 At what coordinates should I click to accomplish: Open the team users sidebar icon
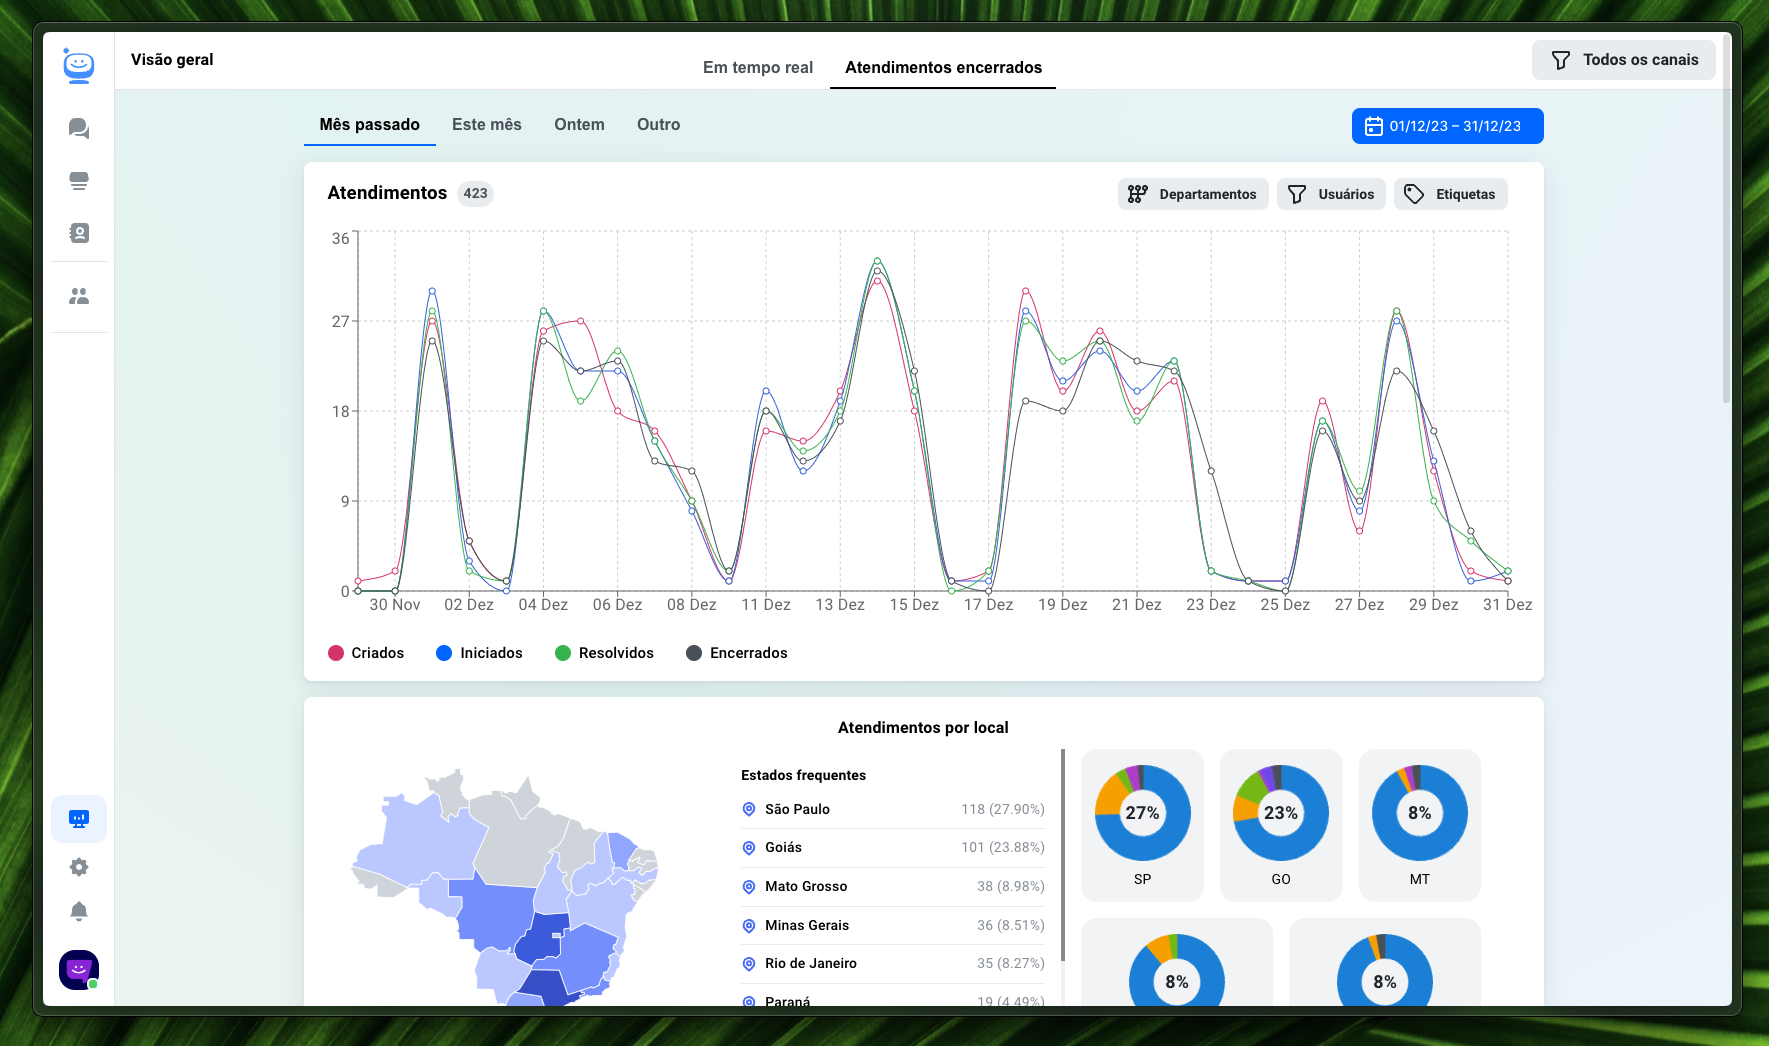pos(79,296)
